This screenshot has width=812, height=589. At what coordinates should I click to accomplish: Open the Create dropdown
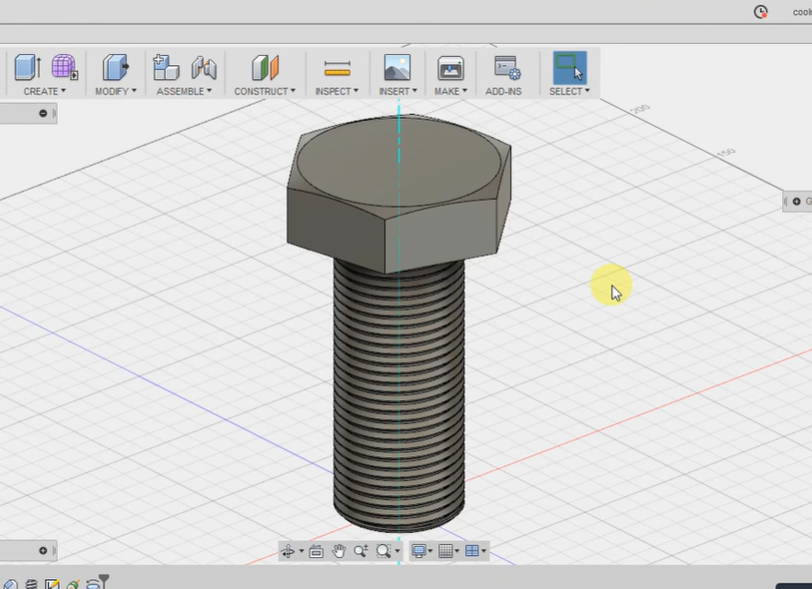[44, 90]
